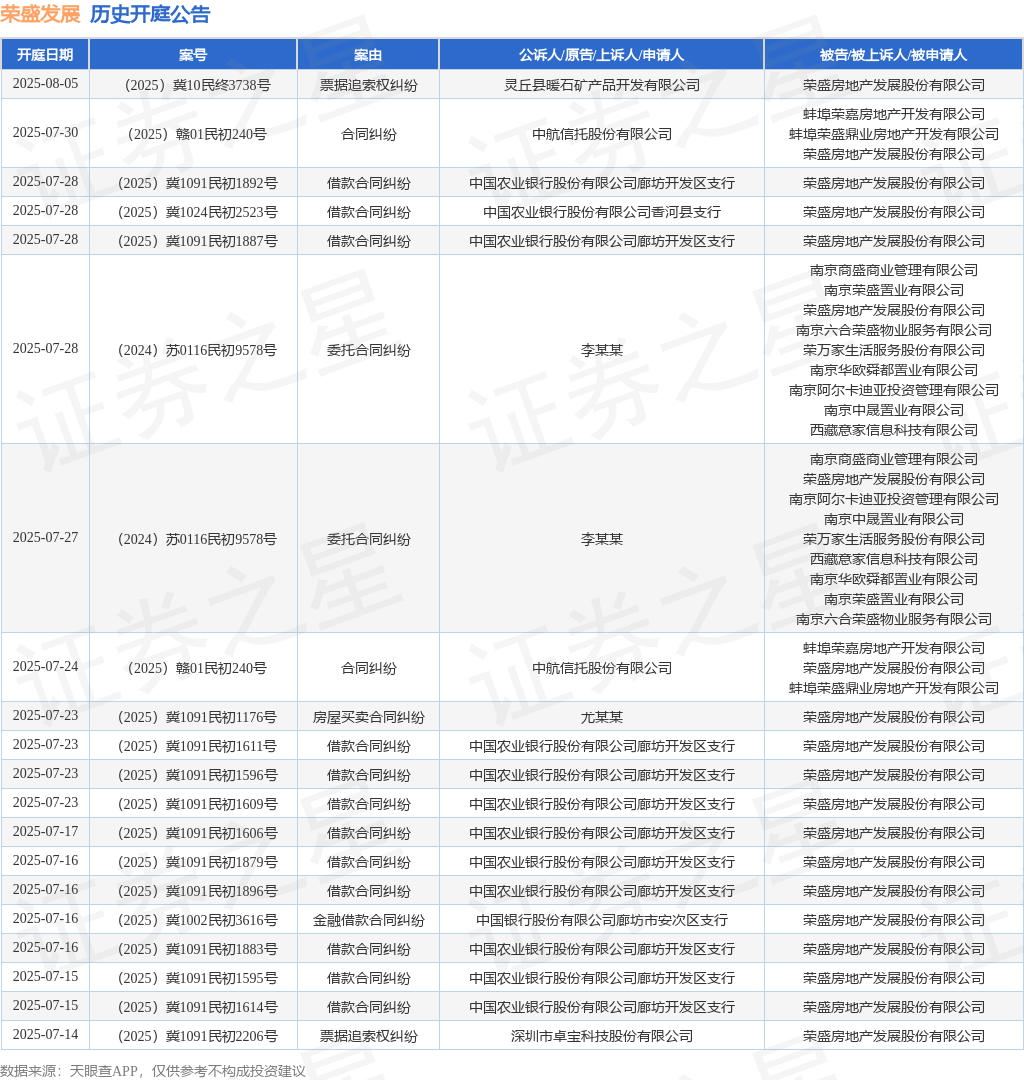The width and height of the screenshot is (1024, 1080).
Task: Select the 开庭日期 column header
Action: [x=45, y=55]
